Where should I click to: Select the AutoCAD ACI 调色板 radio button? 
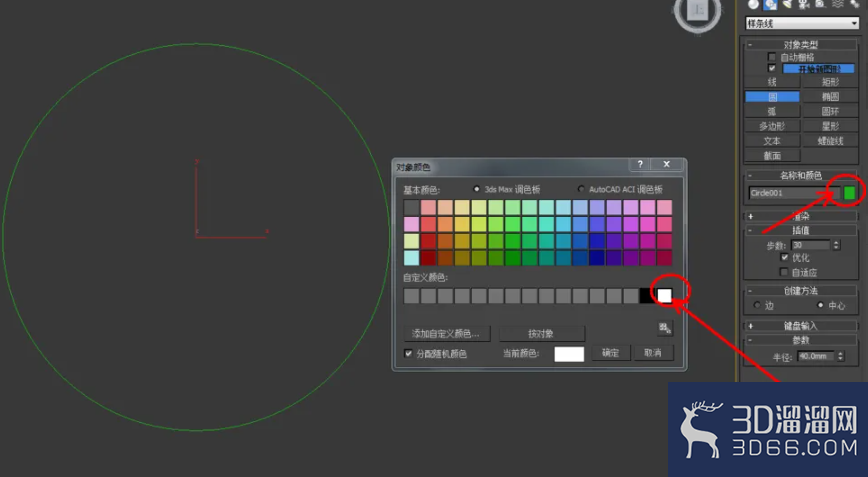(x=581, y=189)
